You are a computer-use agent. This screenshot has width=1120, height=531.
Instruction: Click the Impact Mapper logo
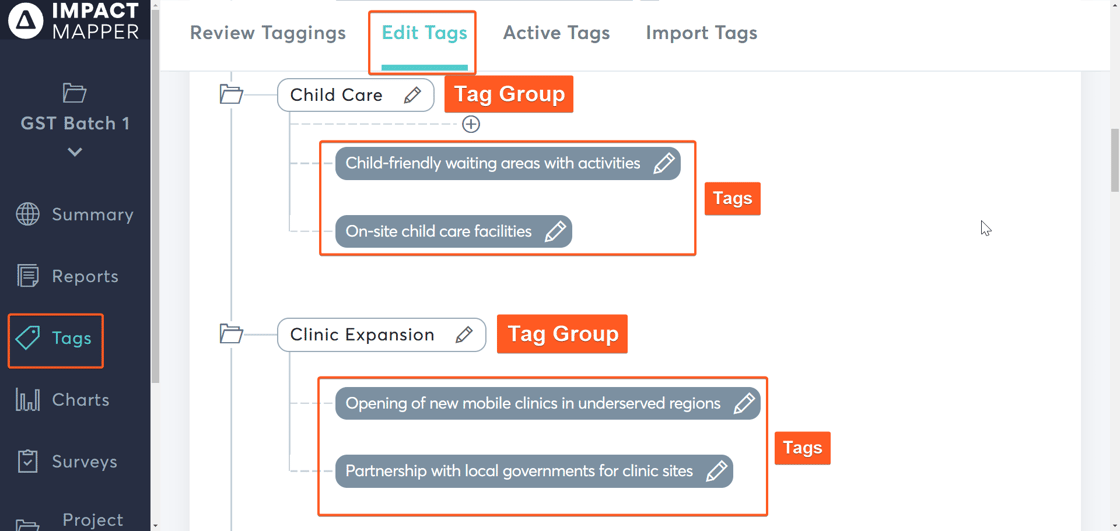pyautogui.click(x=74, y=21)
